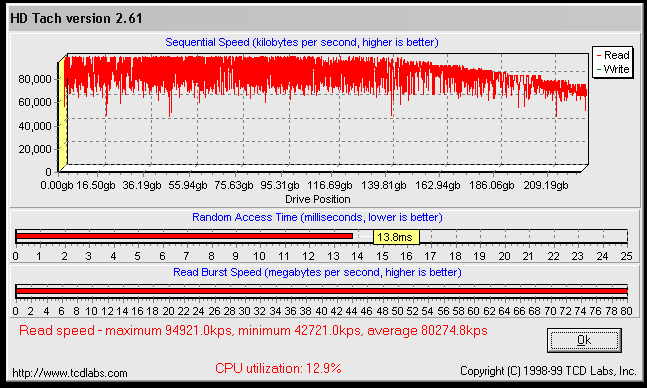Click the Read speed maximum summary line
647x388 pixels.
253,331
